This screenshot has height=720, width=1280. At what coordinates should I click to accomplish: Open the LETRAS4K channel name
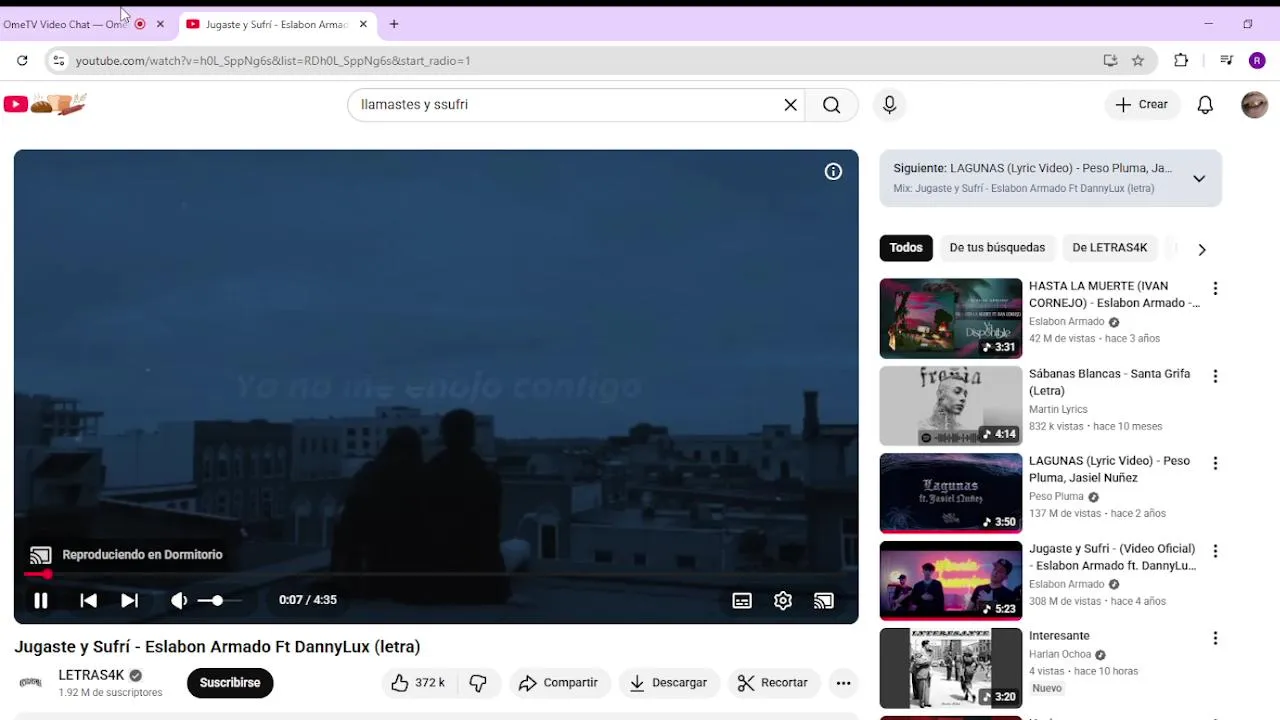pos(91,676)
